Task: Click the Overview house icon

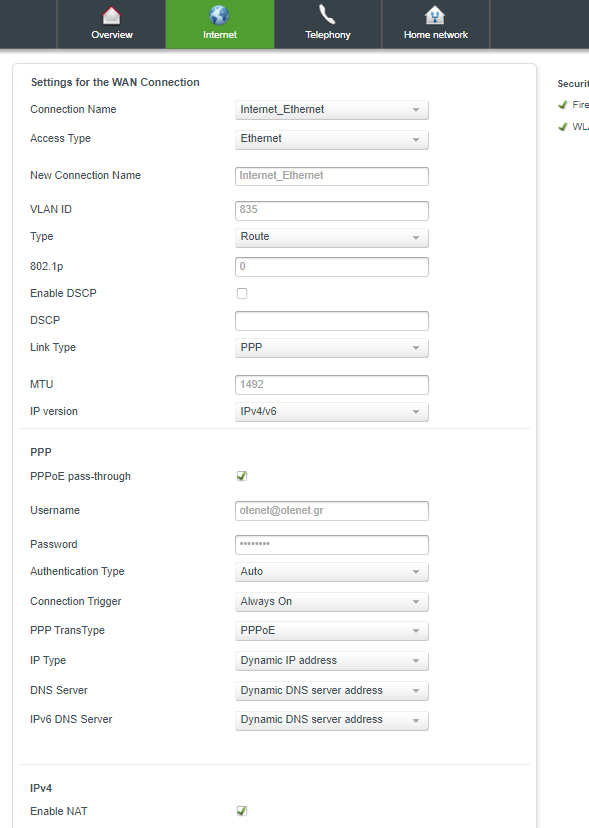Action: 111,16
